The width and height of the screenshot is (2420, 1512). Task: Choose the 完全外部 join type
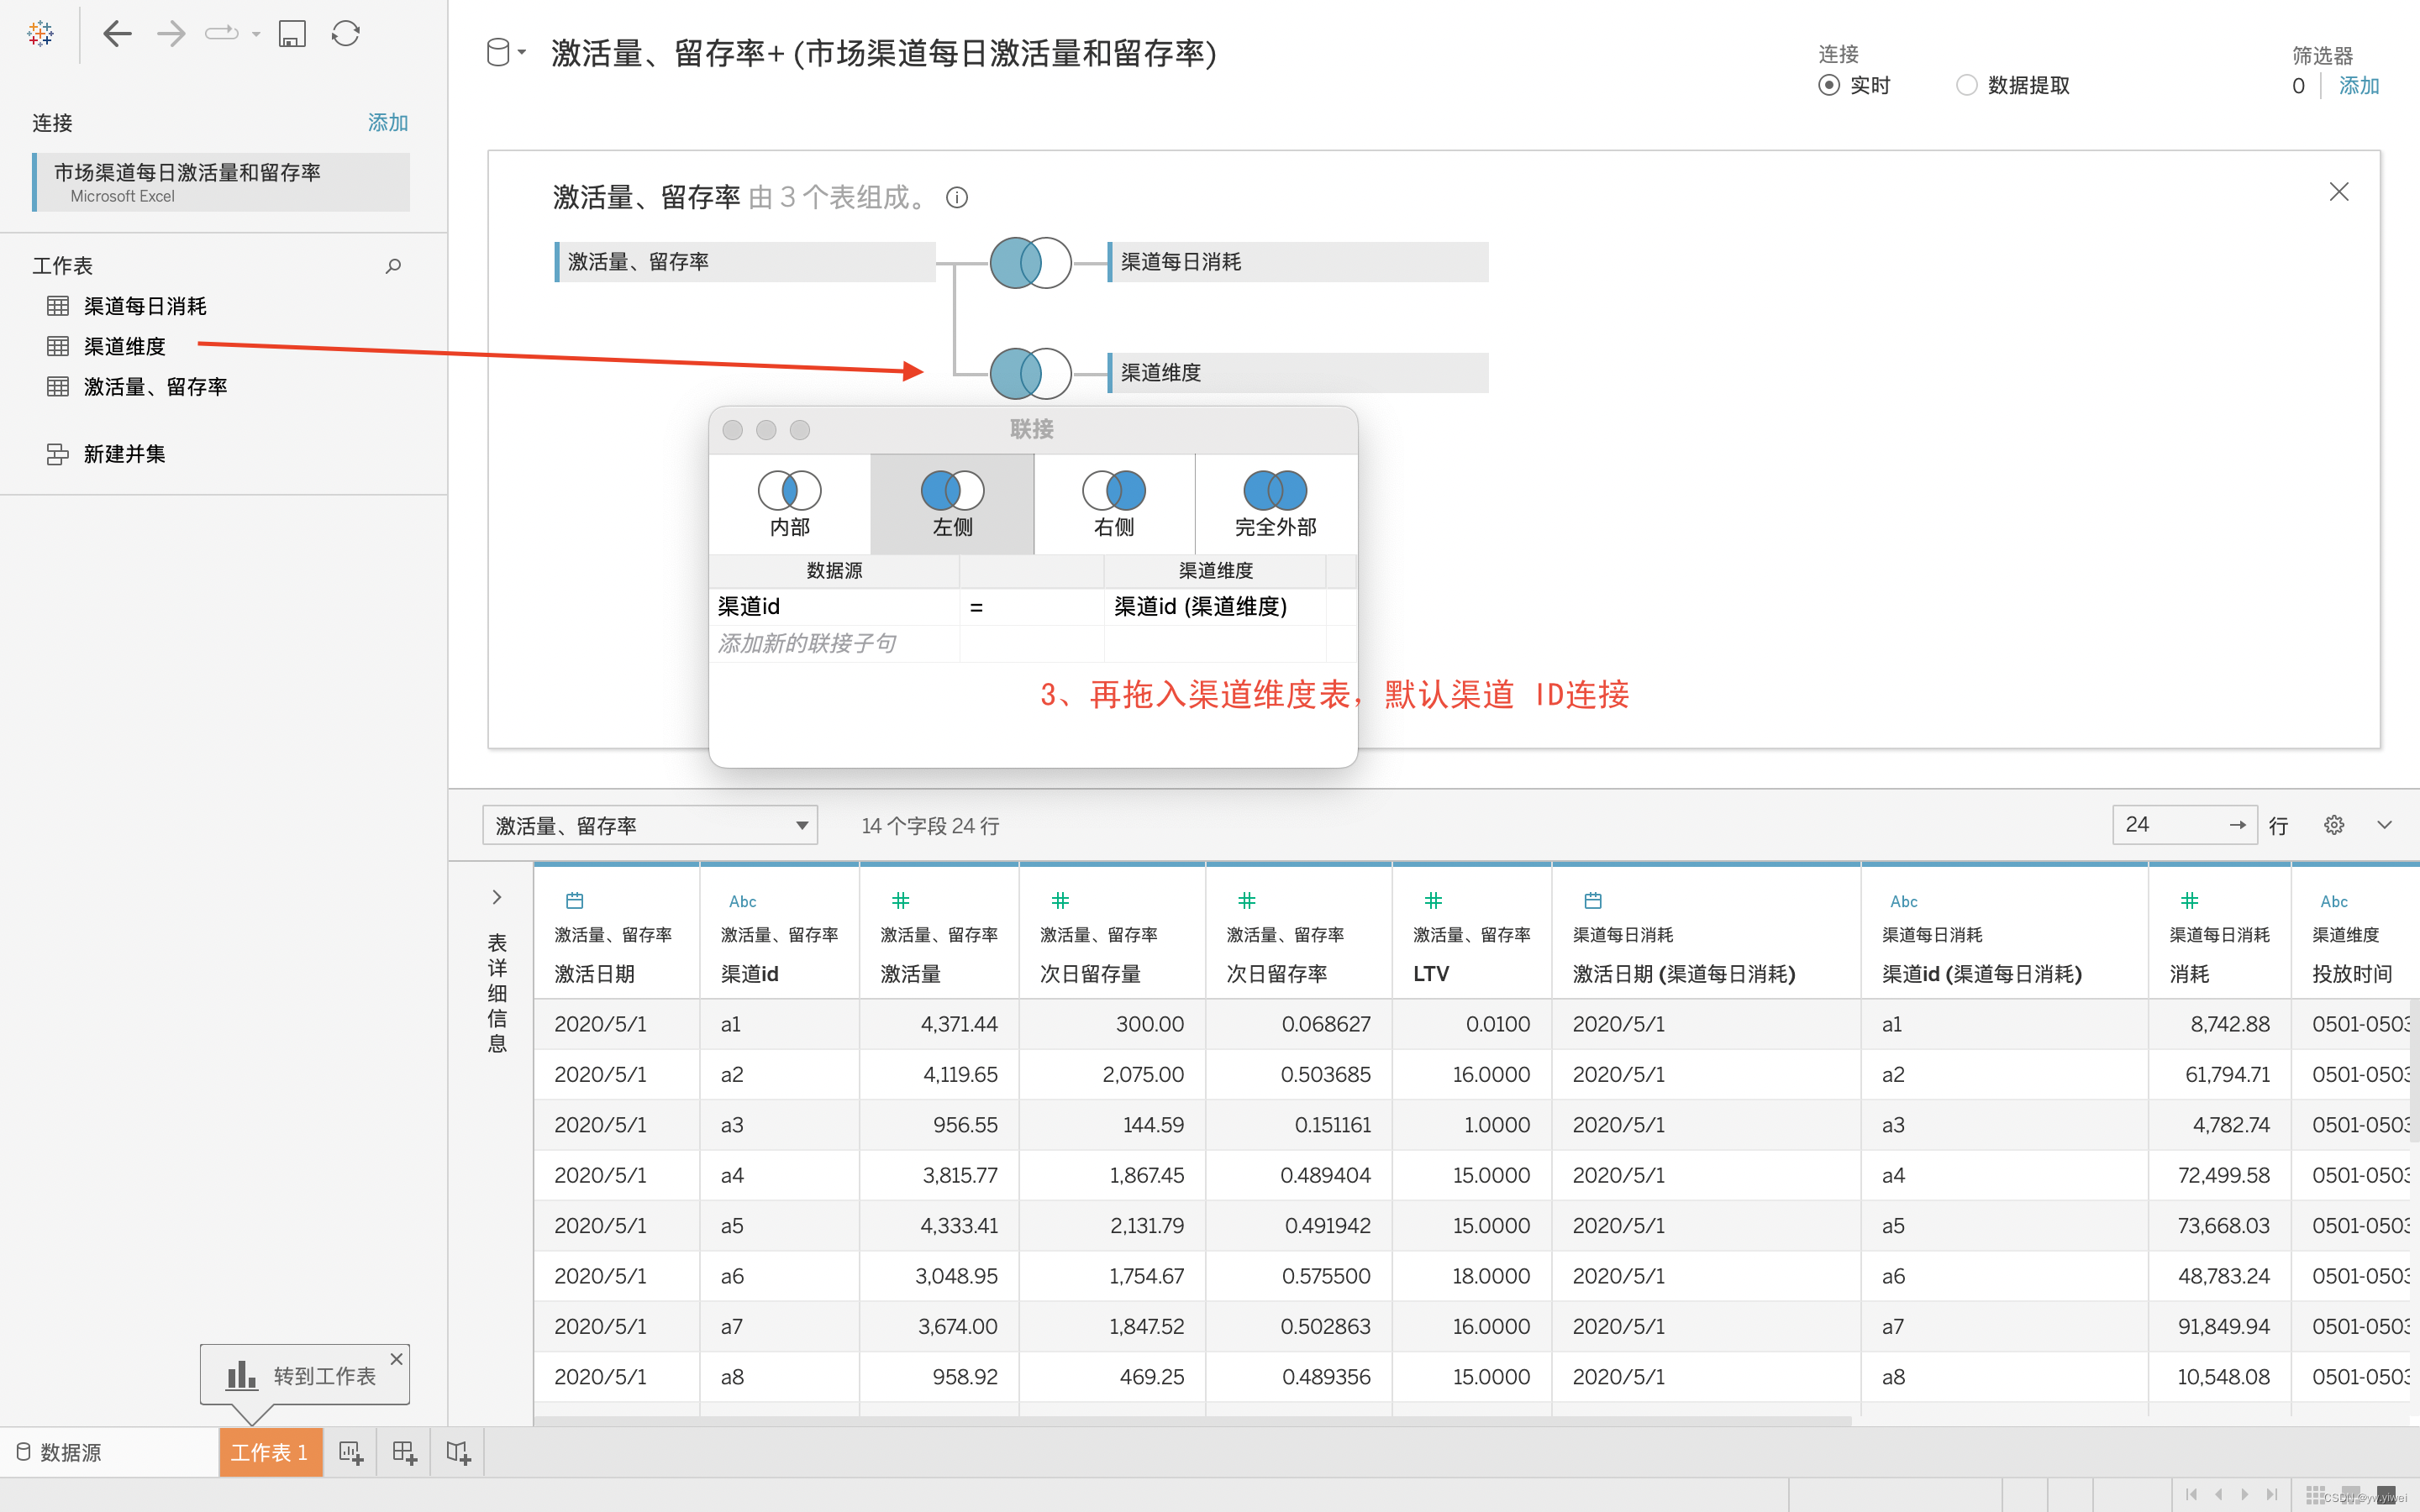pyautogui.click(x=1275, y=503)
